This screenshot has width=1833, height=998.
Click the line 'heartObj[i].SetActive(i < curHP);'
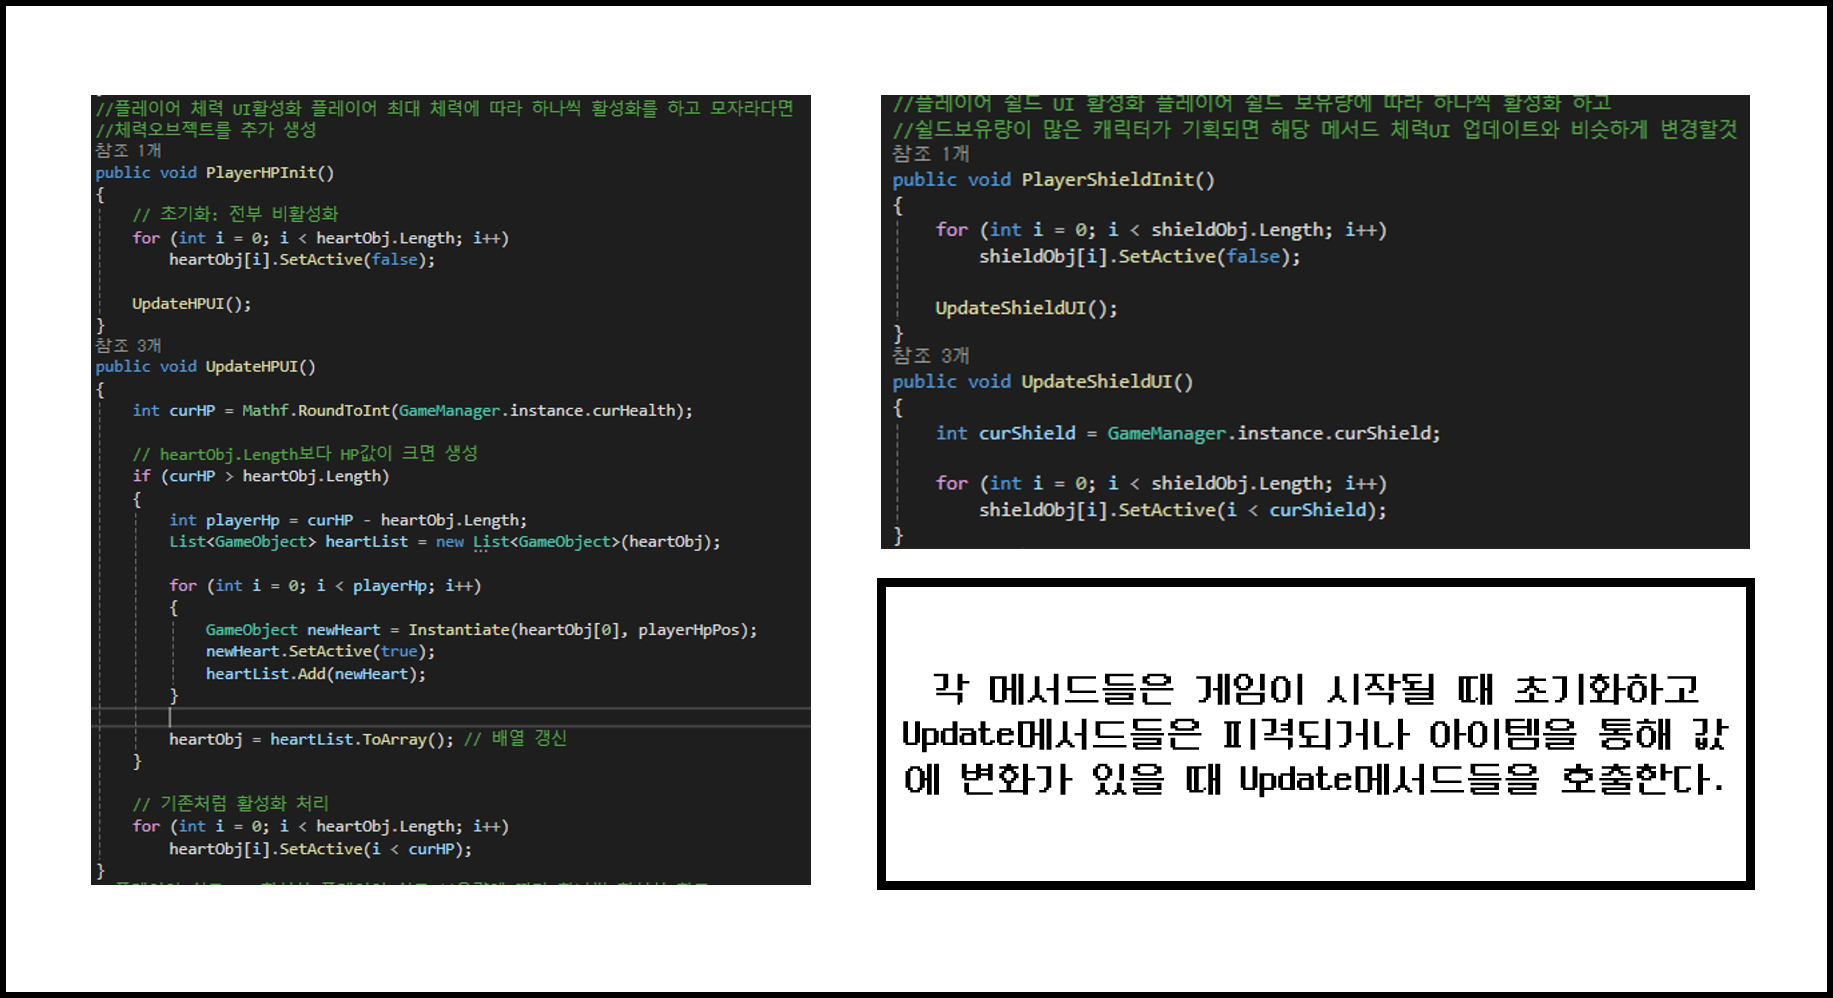click(320, 848)
